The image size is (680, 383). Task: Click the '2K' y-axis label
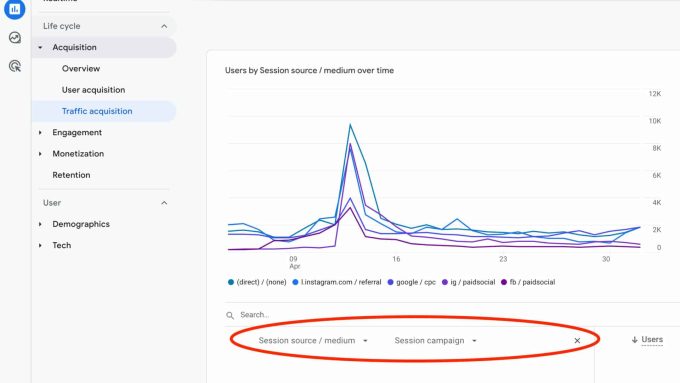(x=657, y=229)
